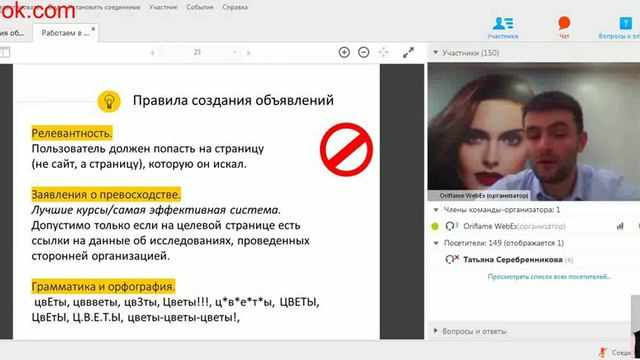The height and width of the screenshot is (360, 640).
Task: Click headset icon next to Oriflame WebEx
Action: pyautogui.click(x=451, y=226)
